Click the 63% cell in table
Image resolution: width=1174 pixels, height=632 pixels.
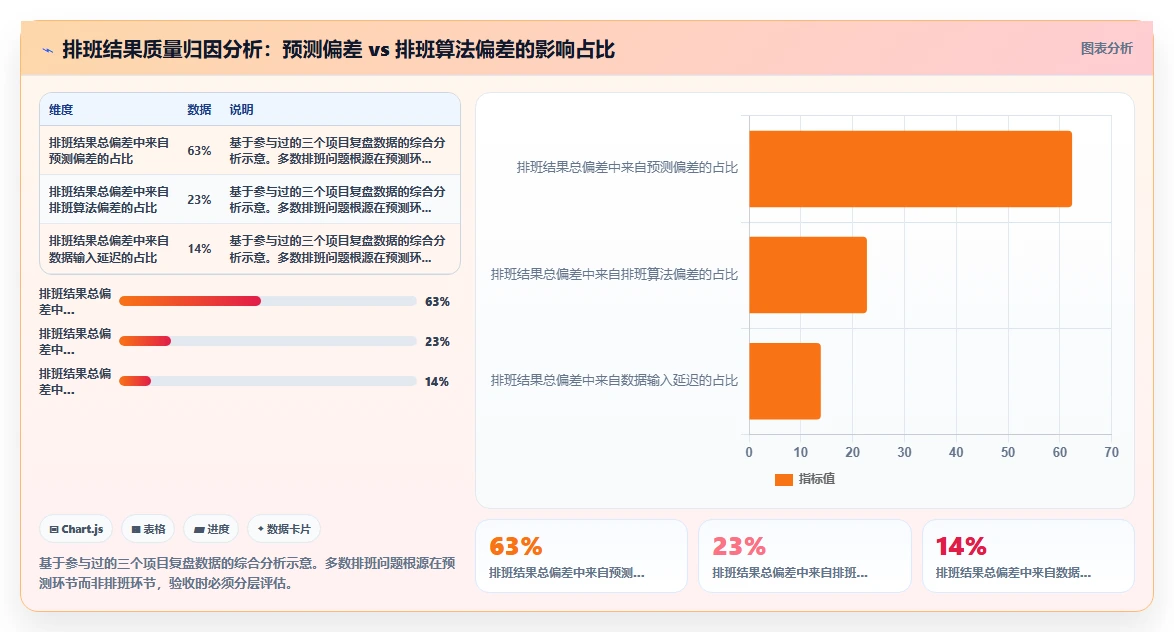click(x=199, y=151)
